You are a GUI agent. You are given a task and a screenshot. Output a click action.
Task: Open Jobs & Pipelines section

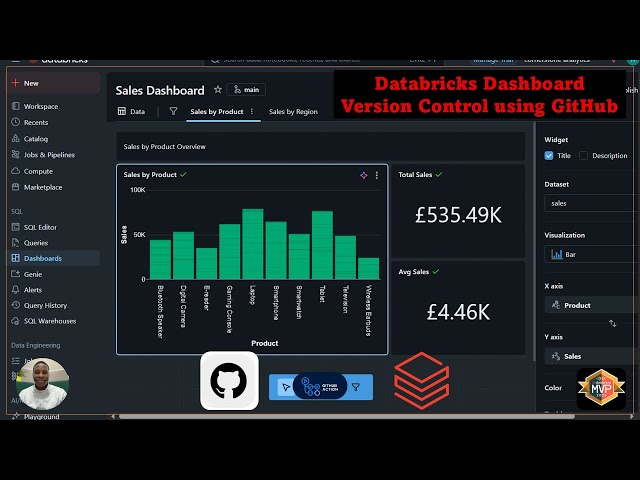(49, 155)
